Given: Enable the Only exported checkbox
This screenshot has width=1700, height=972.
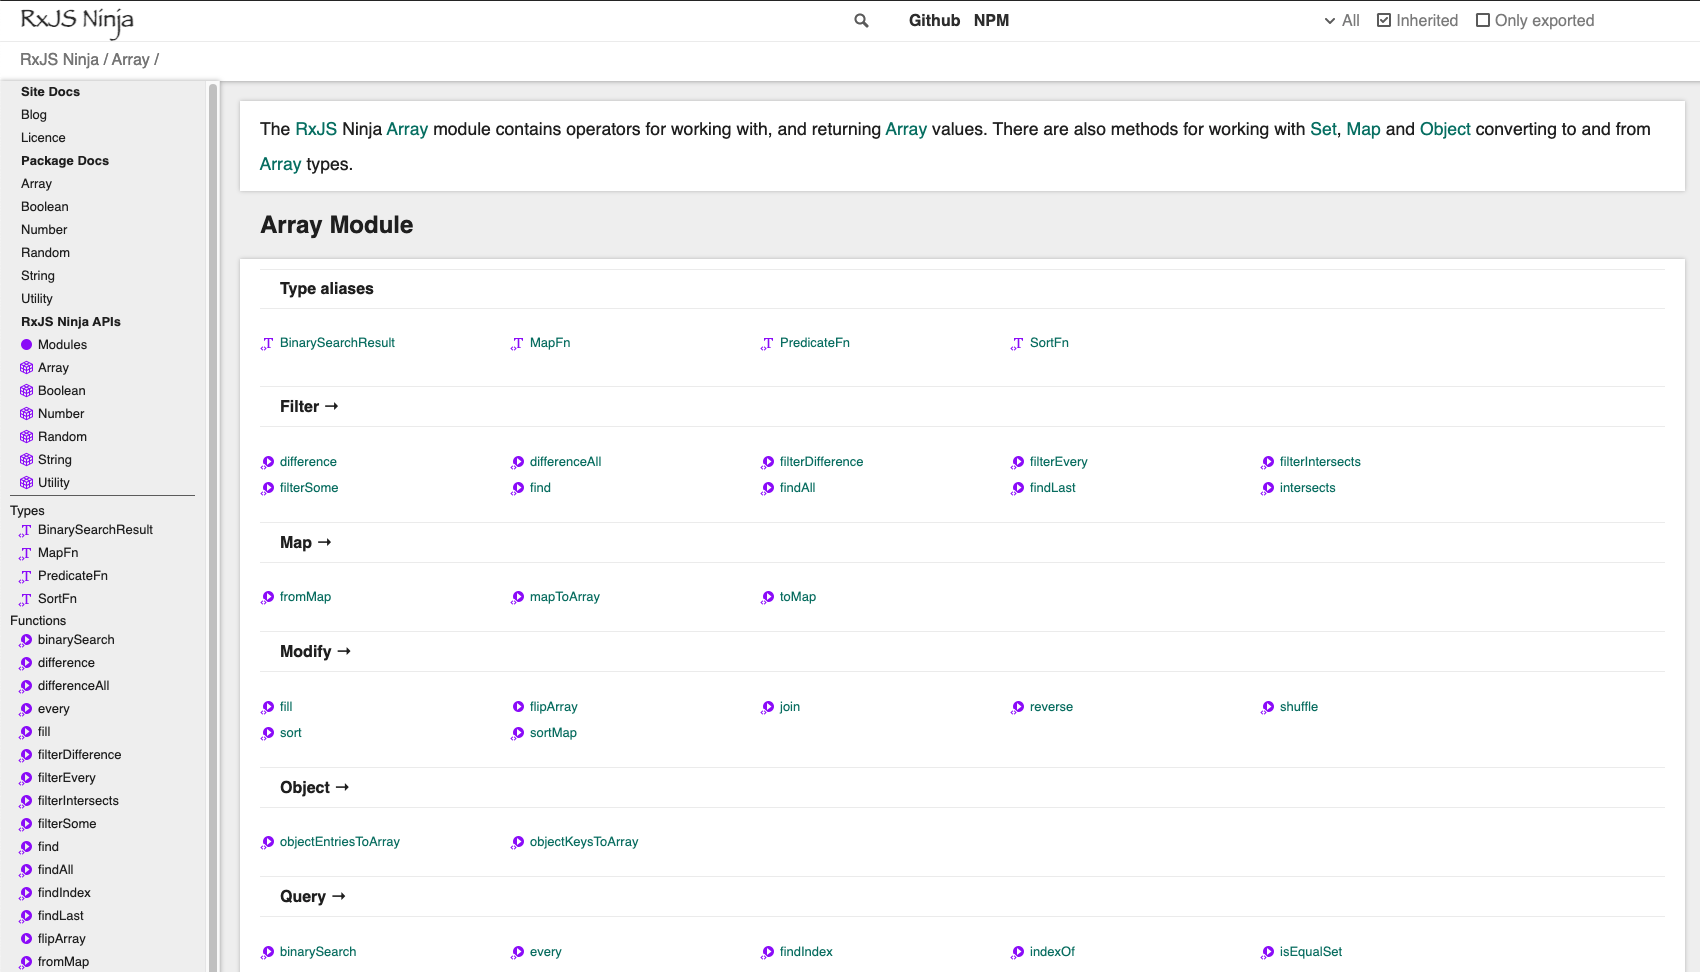Looking at the screenshot, I should pos(1483,20).
